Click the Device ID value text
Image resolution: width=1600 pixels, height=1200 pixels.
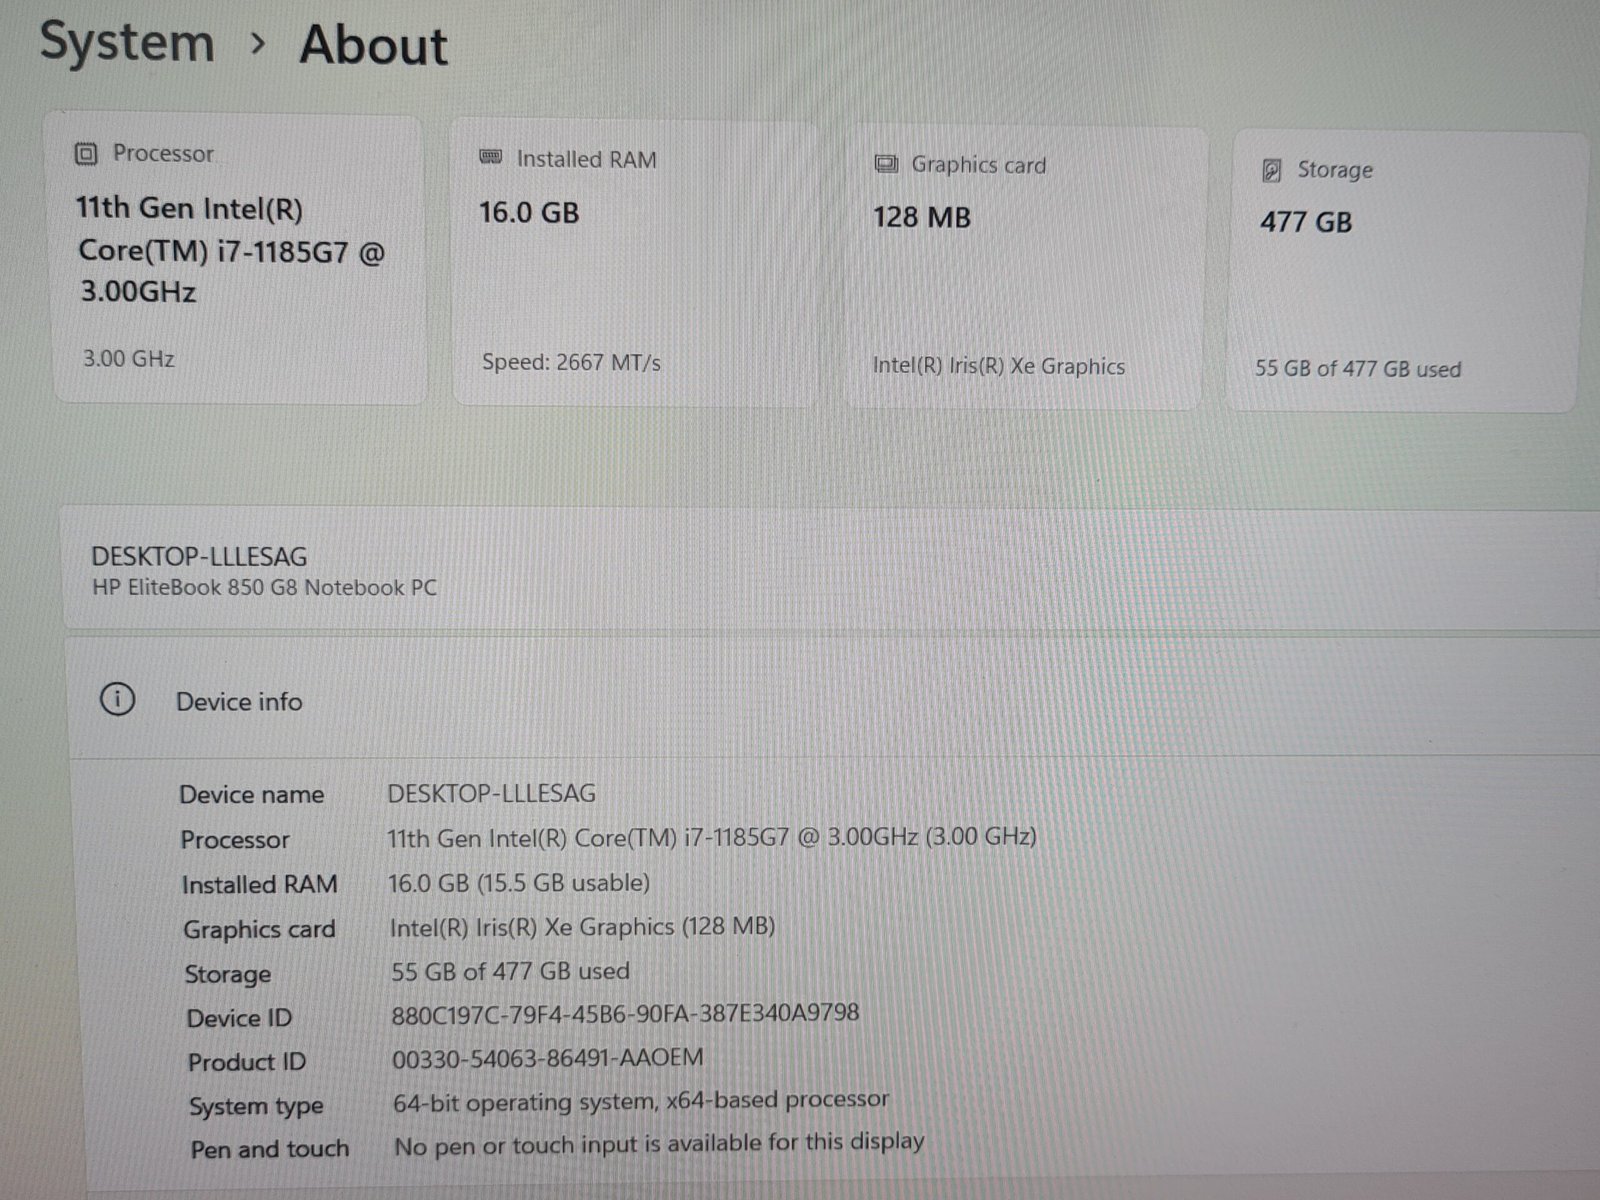(625, 1013)
